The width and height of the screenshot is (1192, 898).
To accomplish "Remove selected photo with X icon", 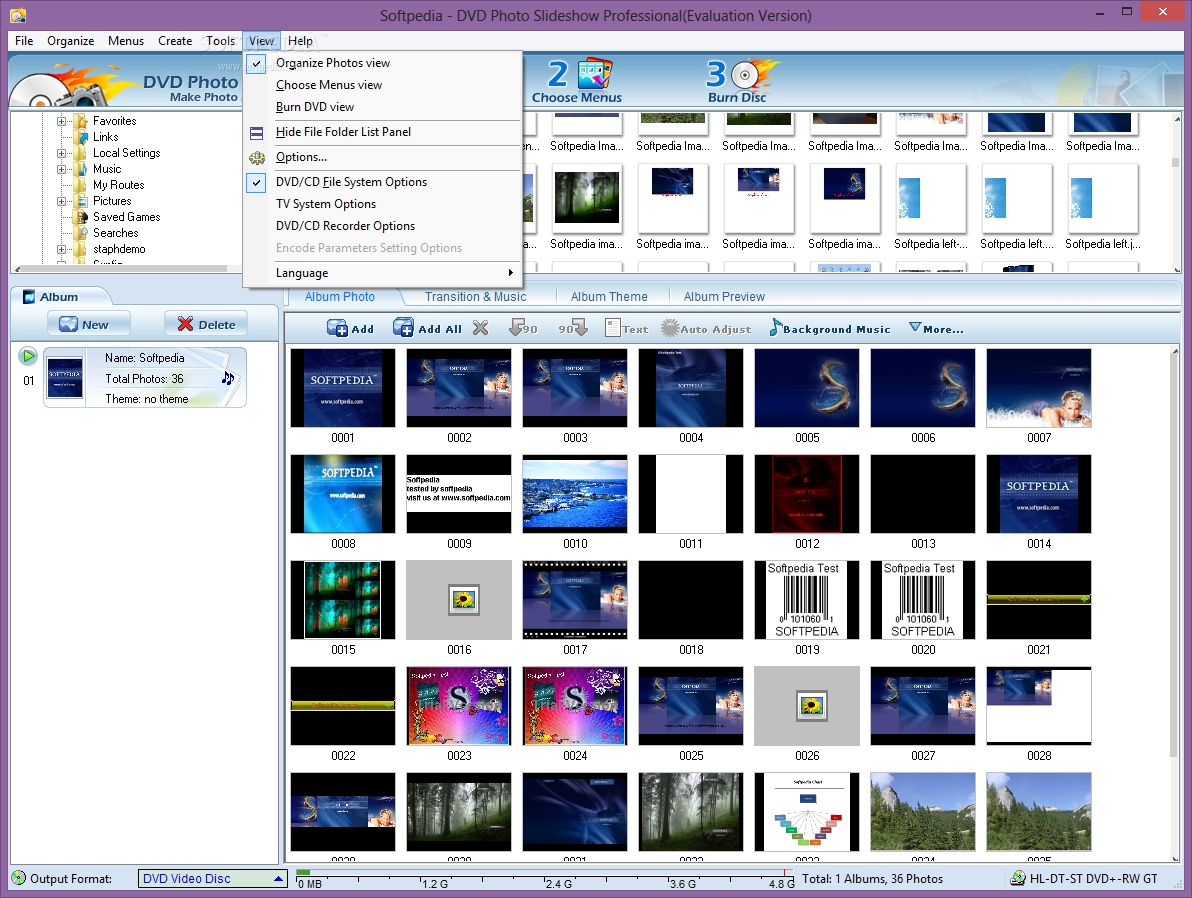I will coord(480,328).
